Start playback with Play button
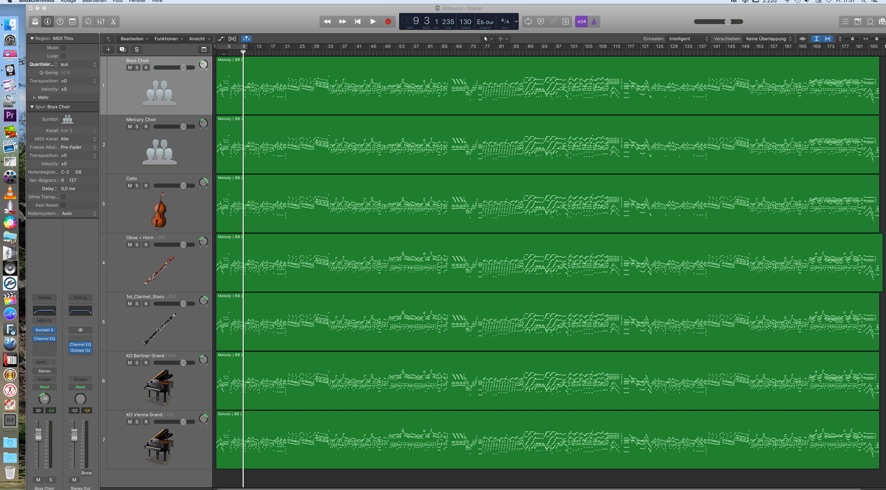The height and width of the screenshot is (490, 886). click(x=373, y=21)
